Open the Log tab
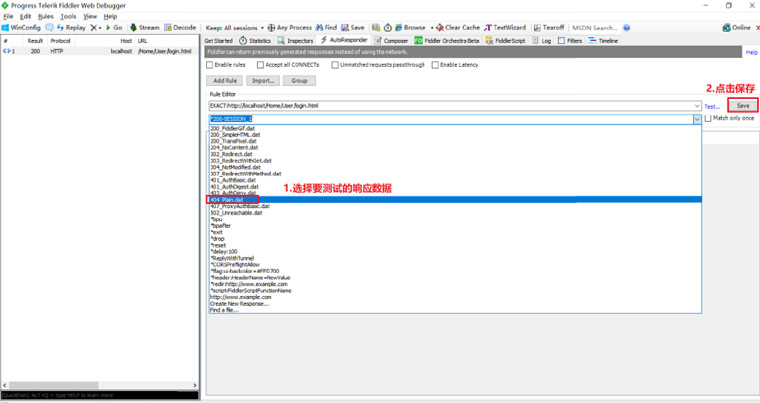Image resolution: width=760 pixels, height=403 pixels. coord(542,41)
